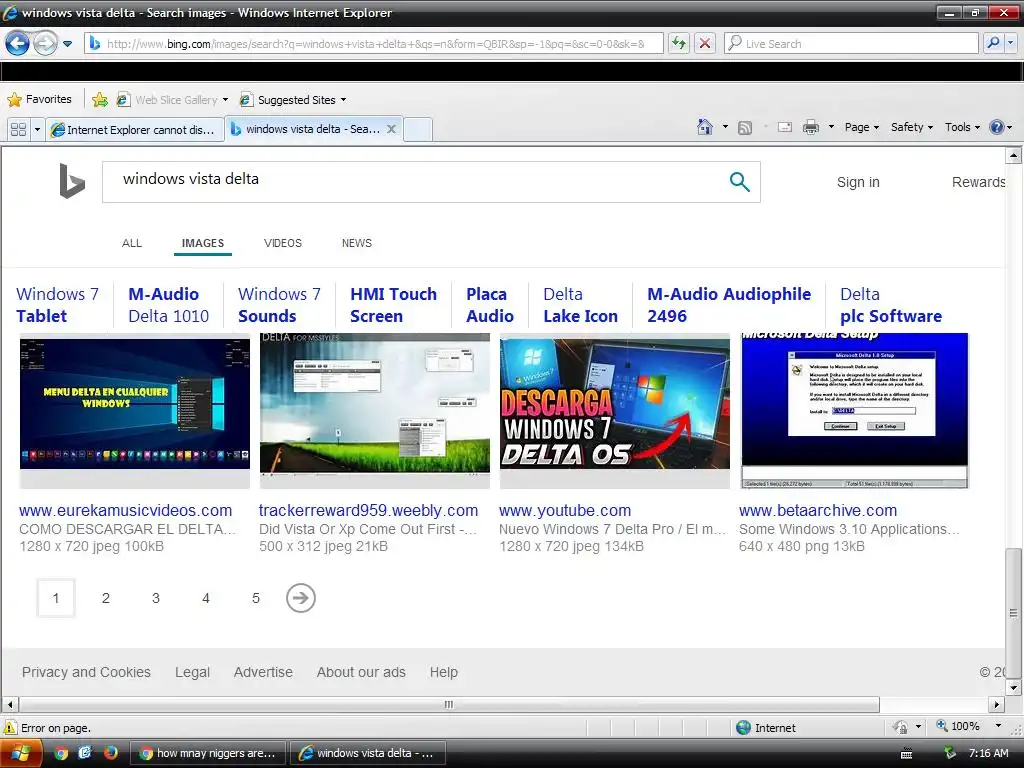This screenshot has height=768, width=1024.
Task: Select the Delta plc Software suggestion
Action: [x=891, y=305]
